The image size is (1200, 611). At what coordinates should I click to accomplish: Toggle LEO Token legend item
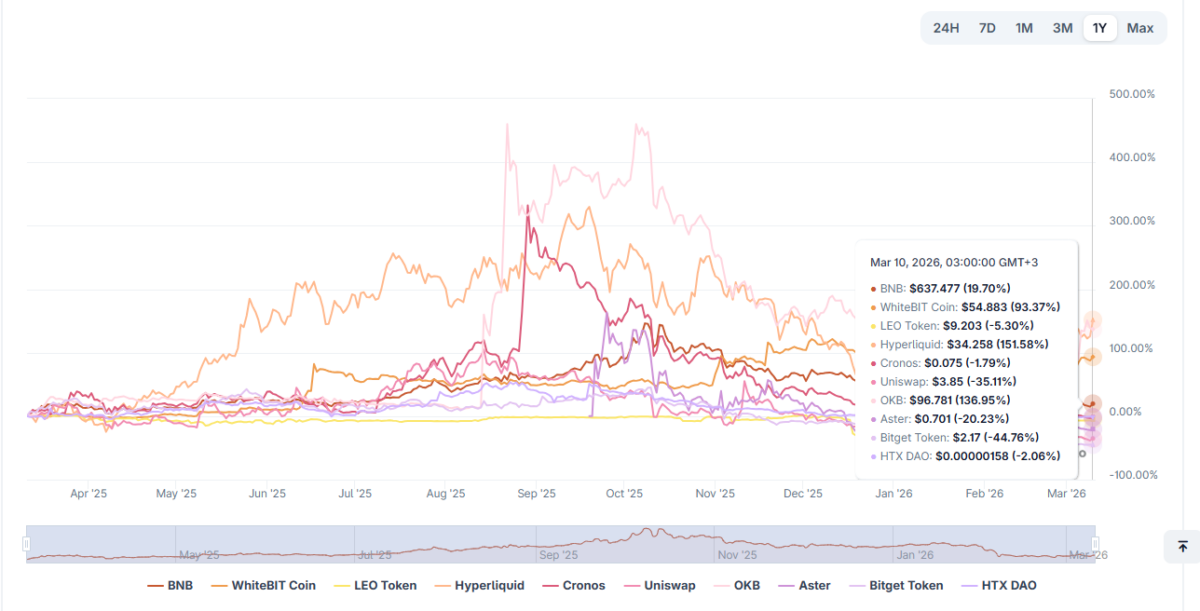pyautogui.click(x=375, y=586)
